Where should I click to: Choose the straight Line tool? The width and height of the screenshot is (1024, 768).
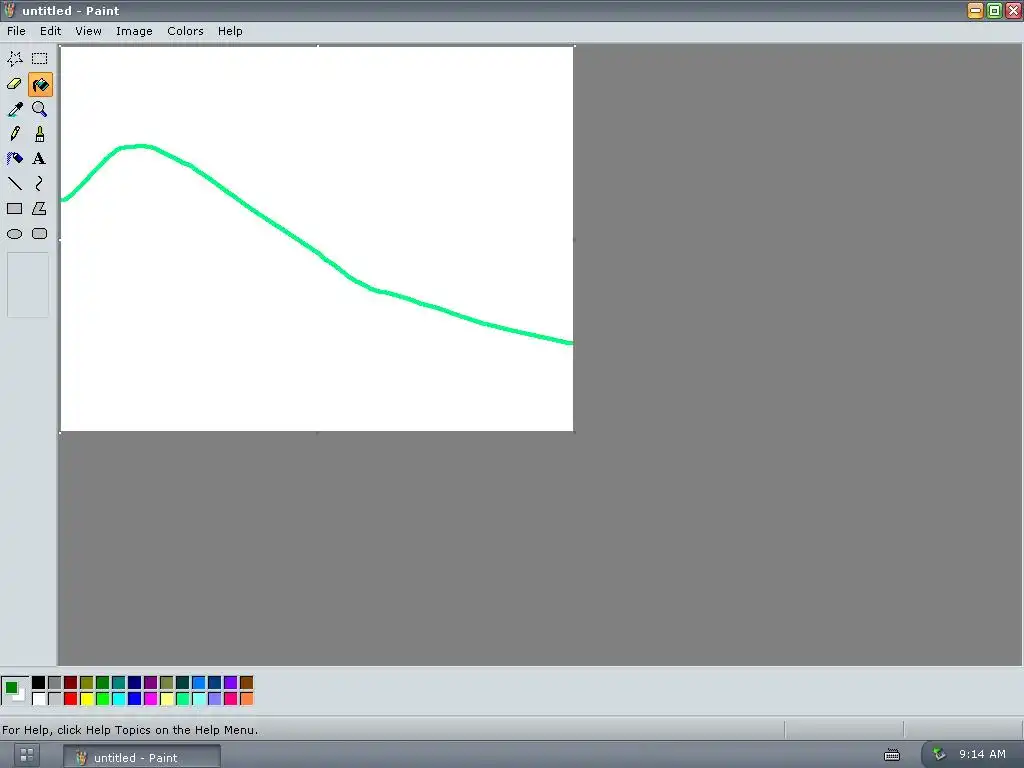pyautogui.click(x=14, y=184)
